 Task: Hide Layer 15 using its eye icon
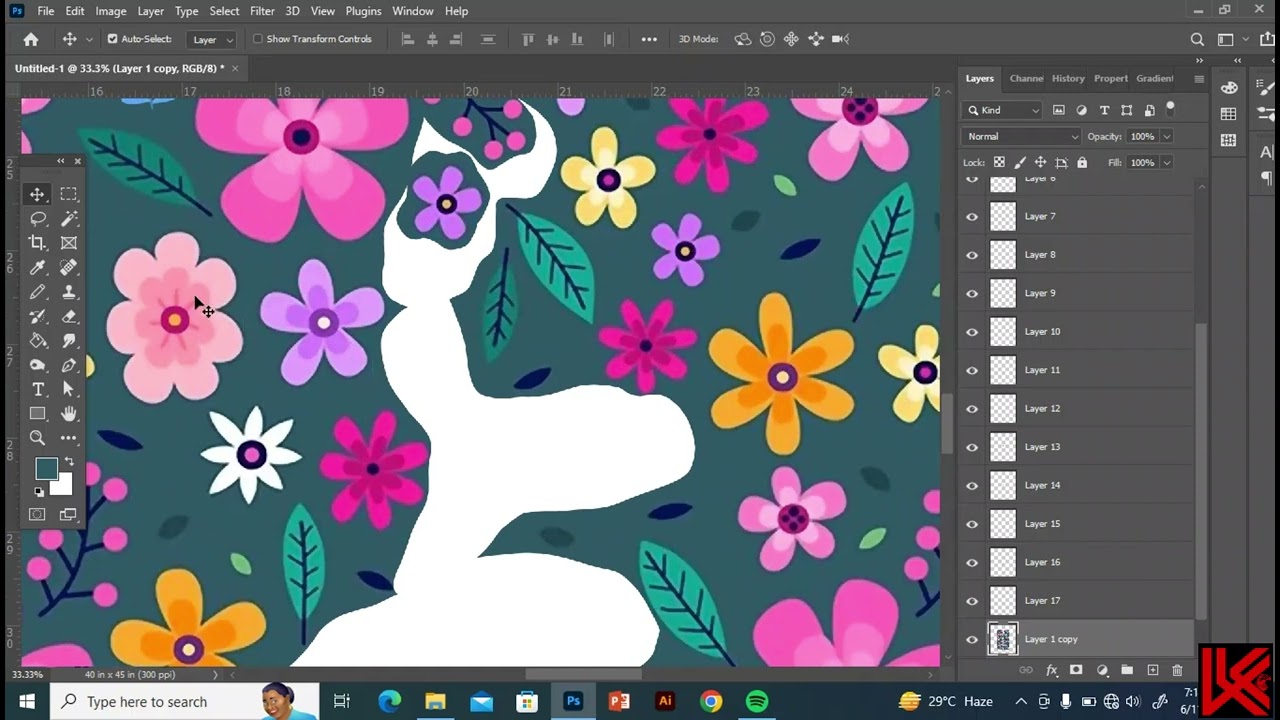point(972,524)
